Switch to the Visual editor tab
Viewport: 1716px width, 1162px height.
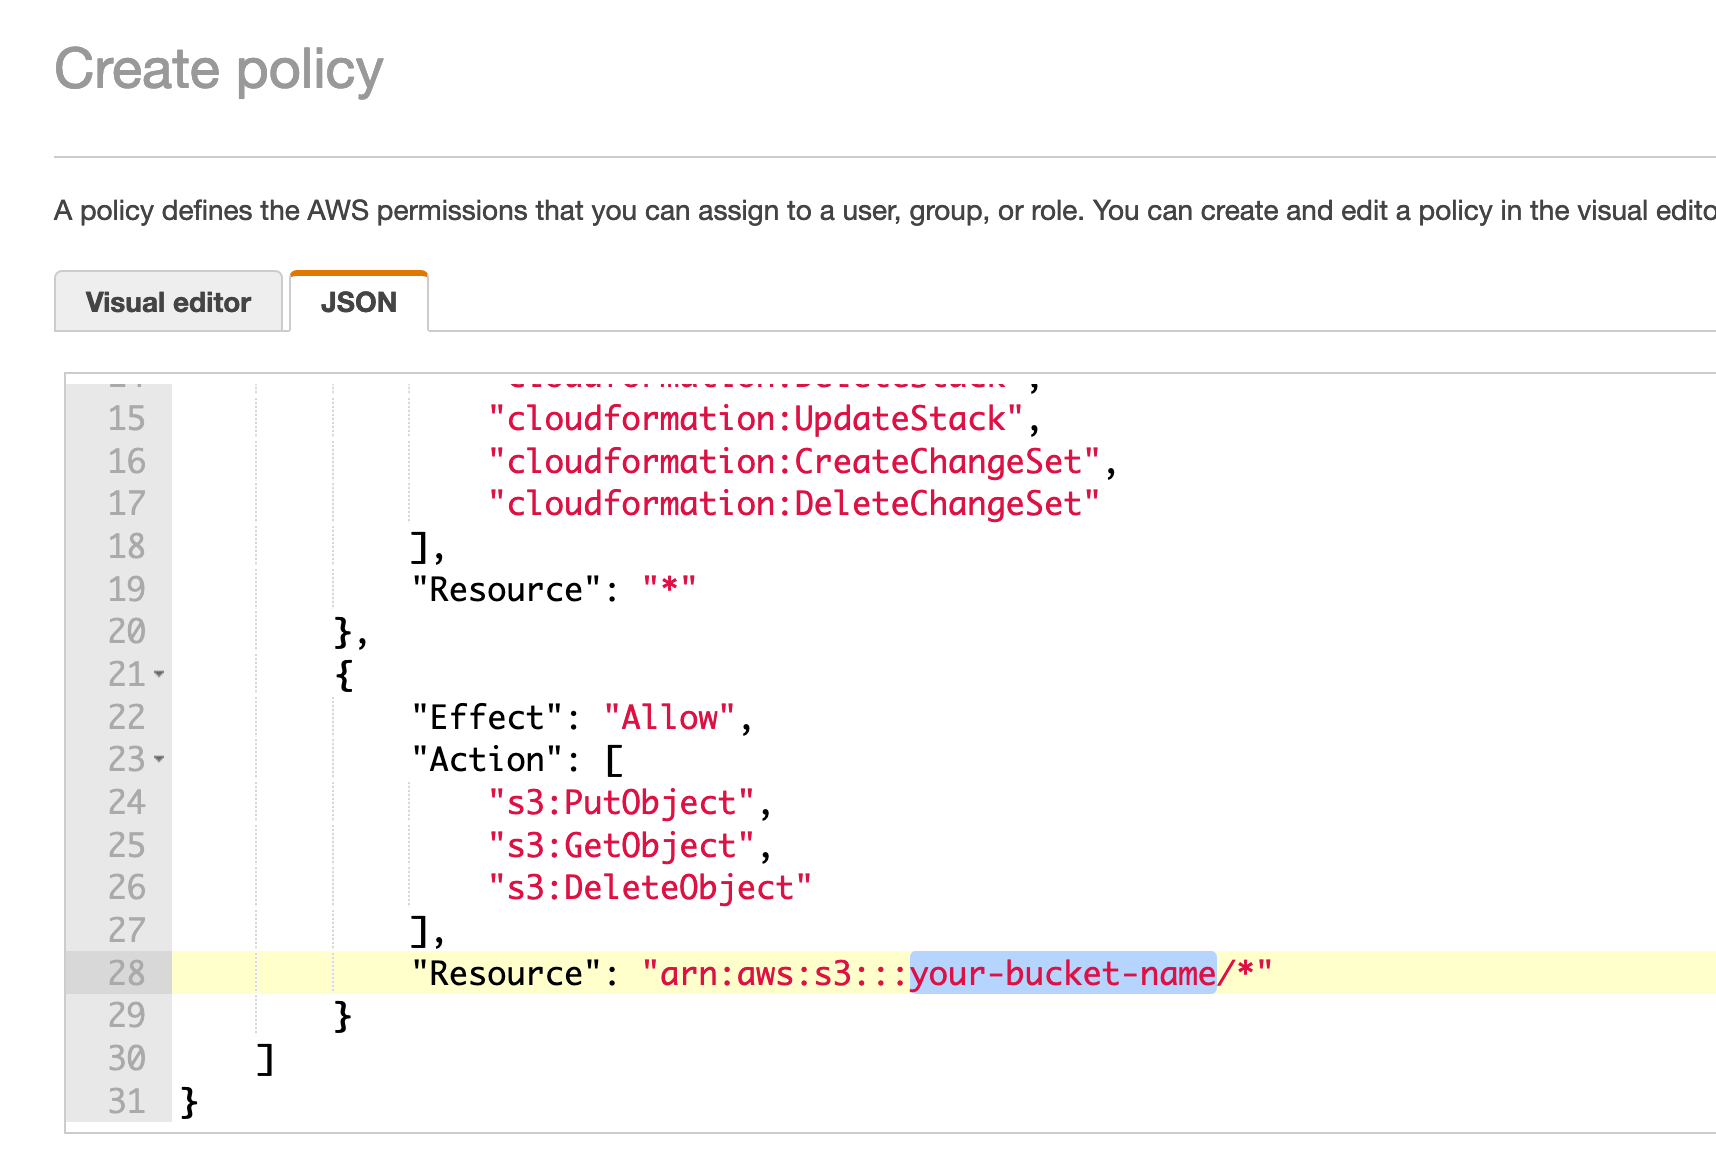click(x=168, y=301)
